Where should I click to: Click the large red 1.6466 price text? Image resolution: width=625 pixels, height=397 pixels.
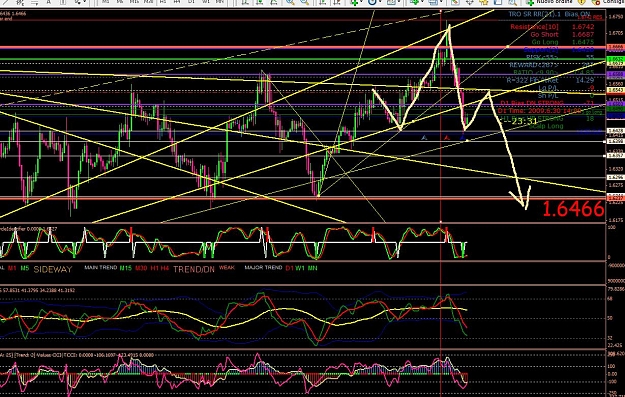point(573,209)
